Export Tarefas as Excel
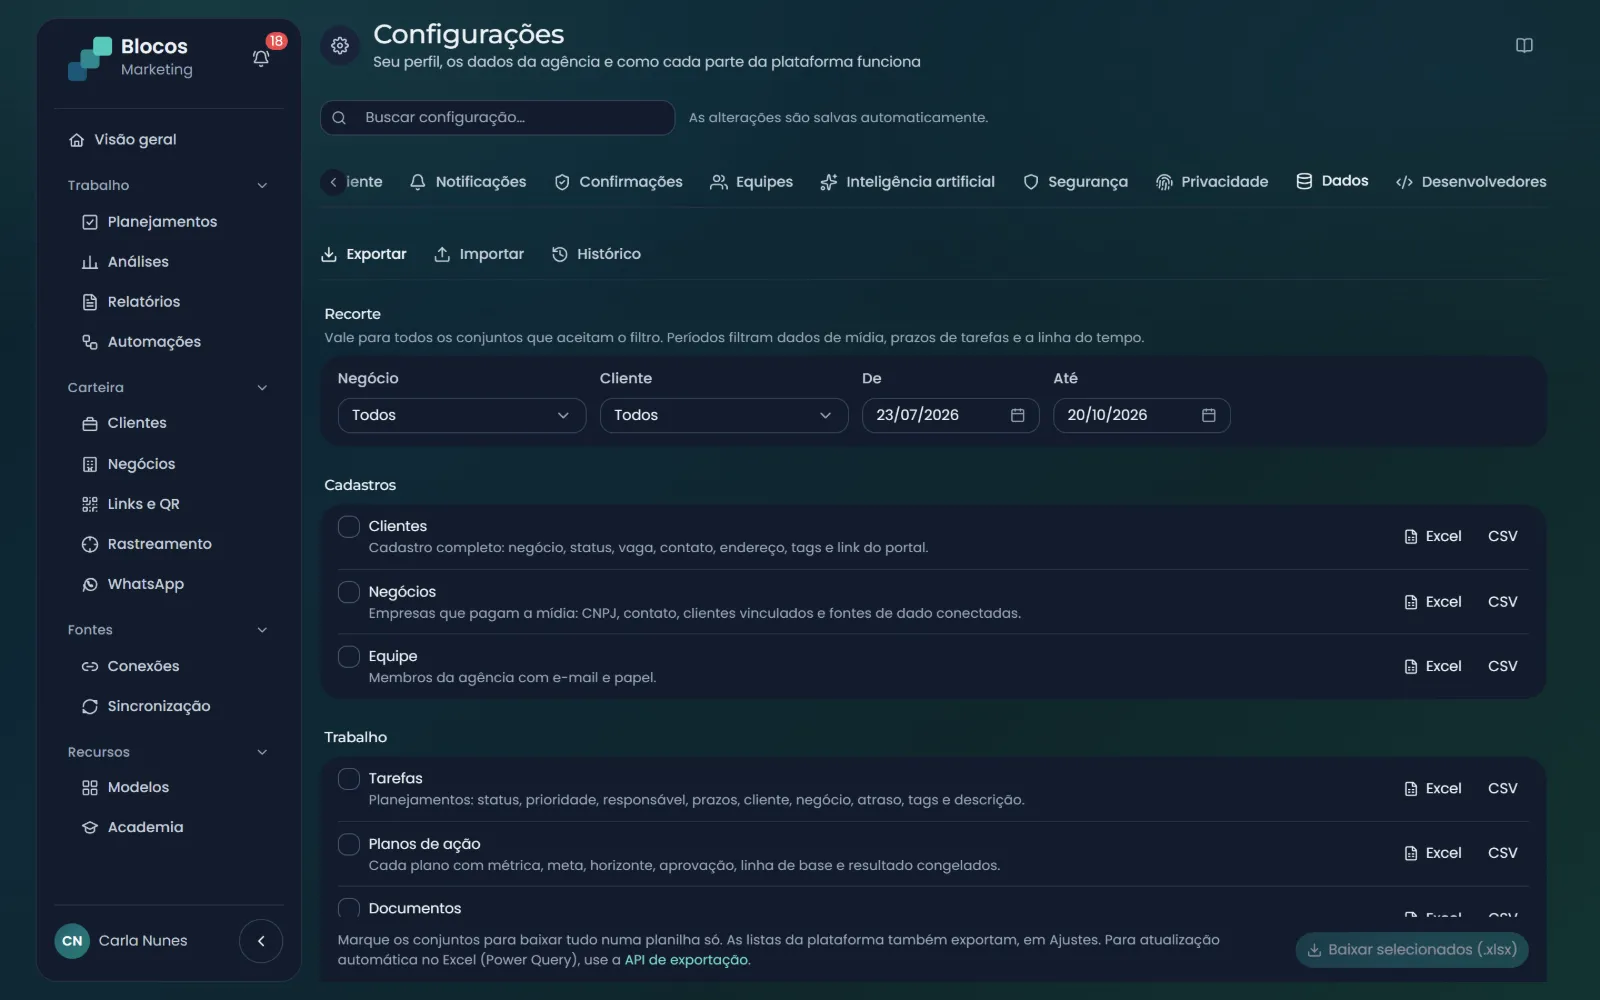 pos(1433,789)
